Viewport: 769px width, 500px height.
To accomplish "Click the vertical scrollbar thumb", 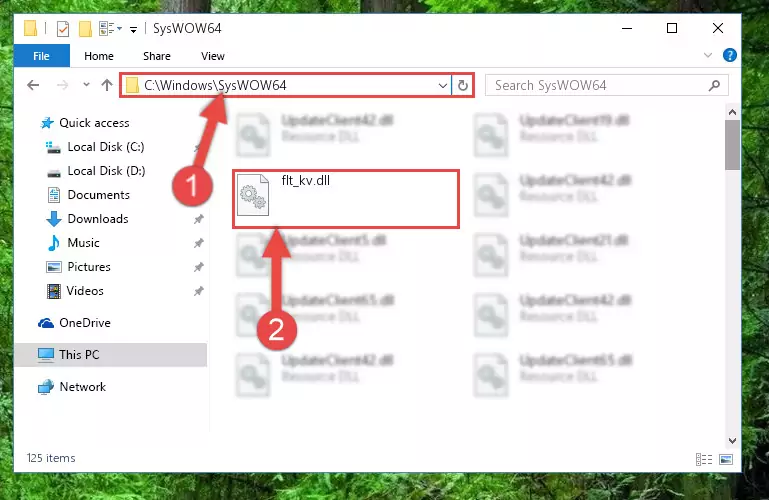I will pyautogui.click(x=732, y=145).
